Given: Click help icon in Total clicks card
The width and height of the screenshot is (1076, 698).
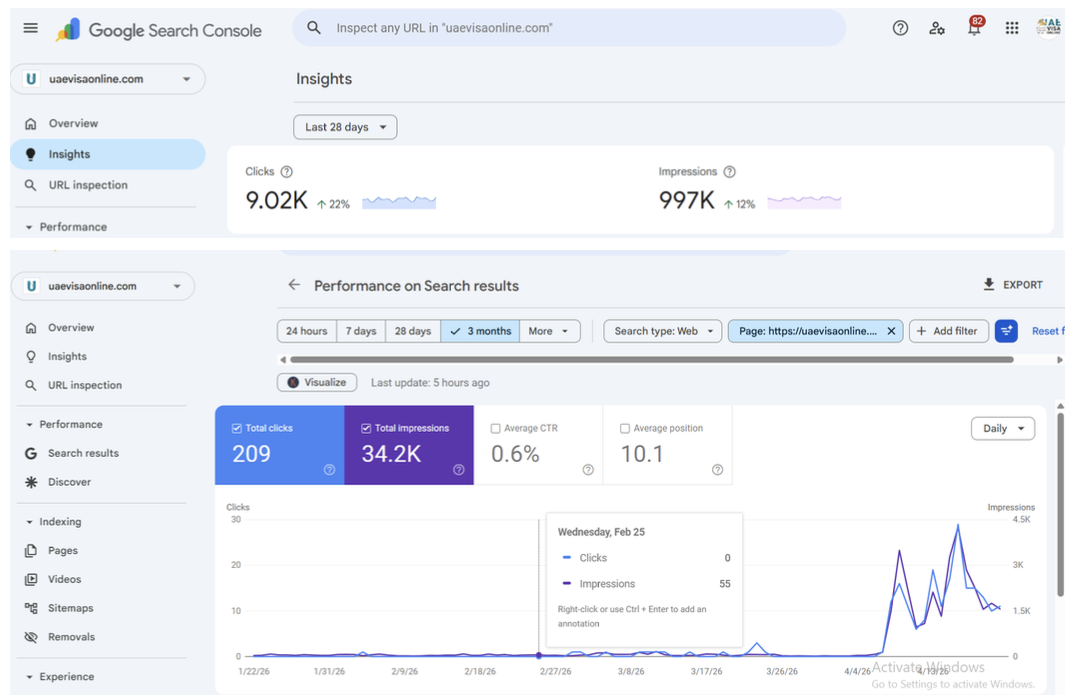Looking at the screenshot, I should [329, 469].
